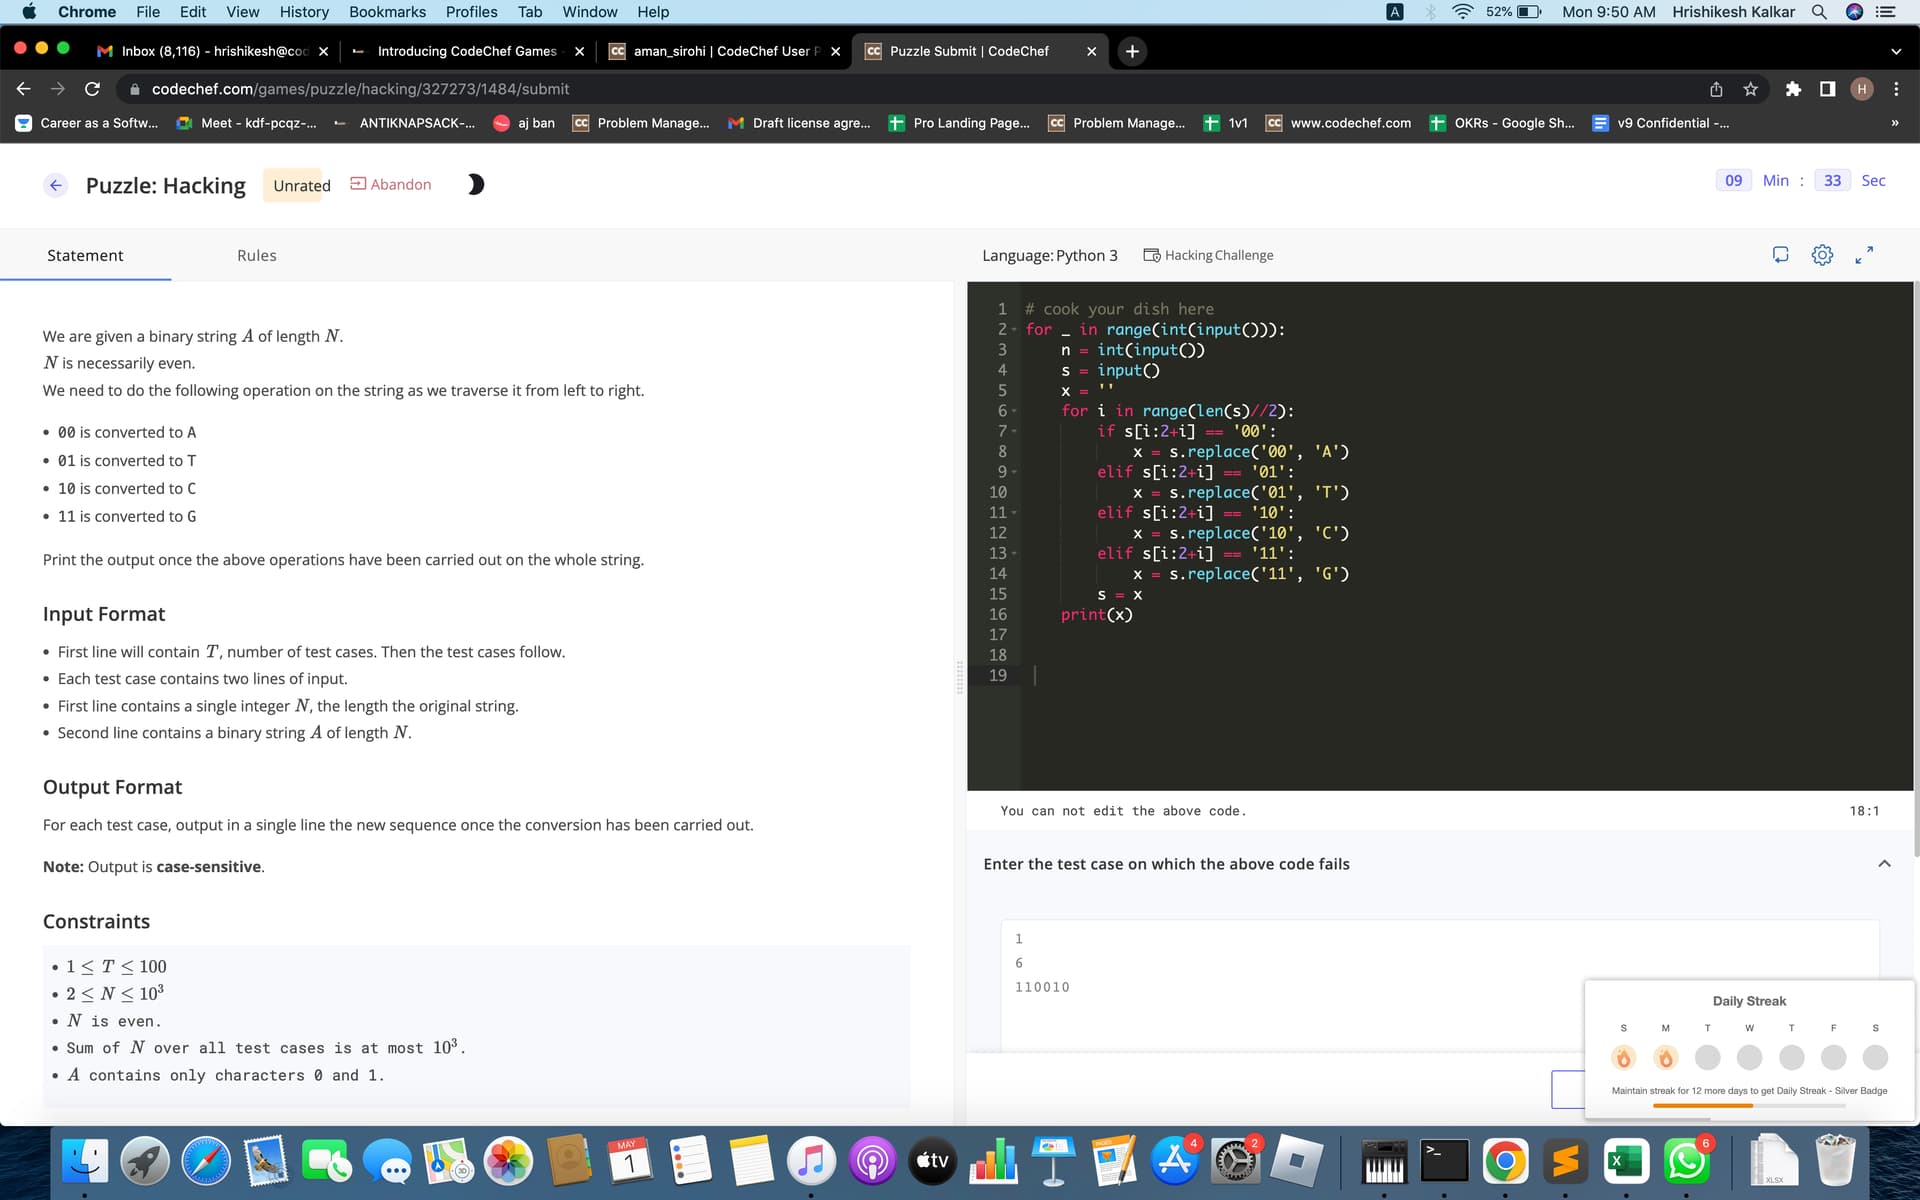
Task: Bookmark this page with star icon
Action: 1750,89
